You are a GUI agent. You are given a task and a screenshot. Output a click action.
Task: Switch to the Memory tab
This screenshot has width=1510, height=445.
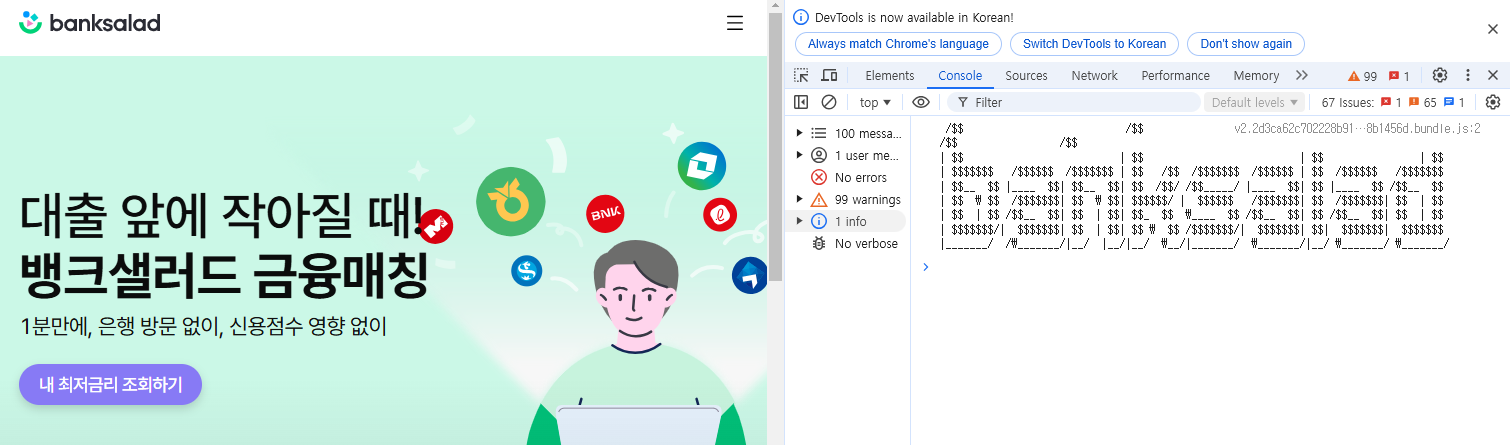click(1256, 76)
